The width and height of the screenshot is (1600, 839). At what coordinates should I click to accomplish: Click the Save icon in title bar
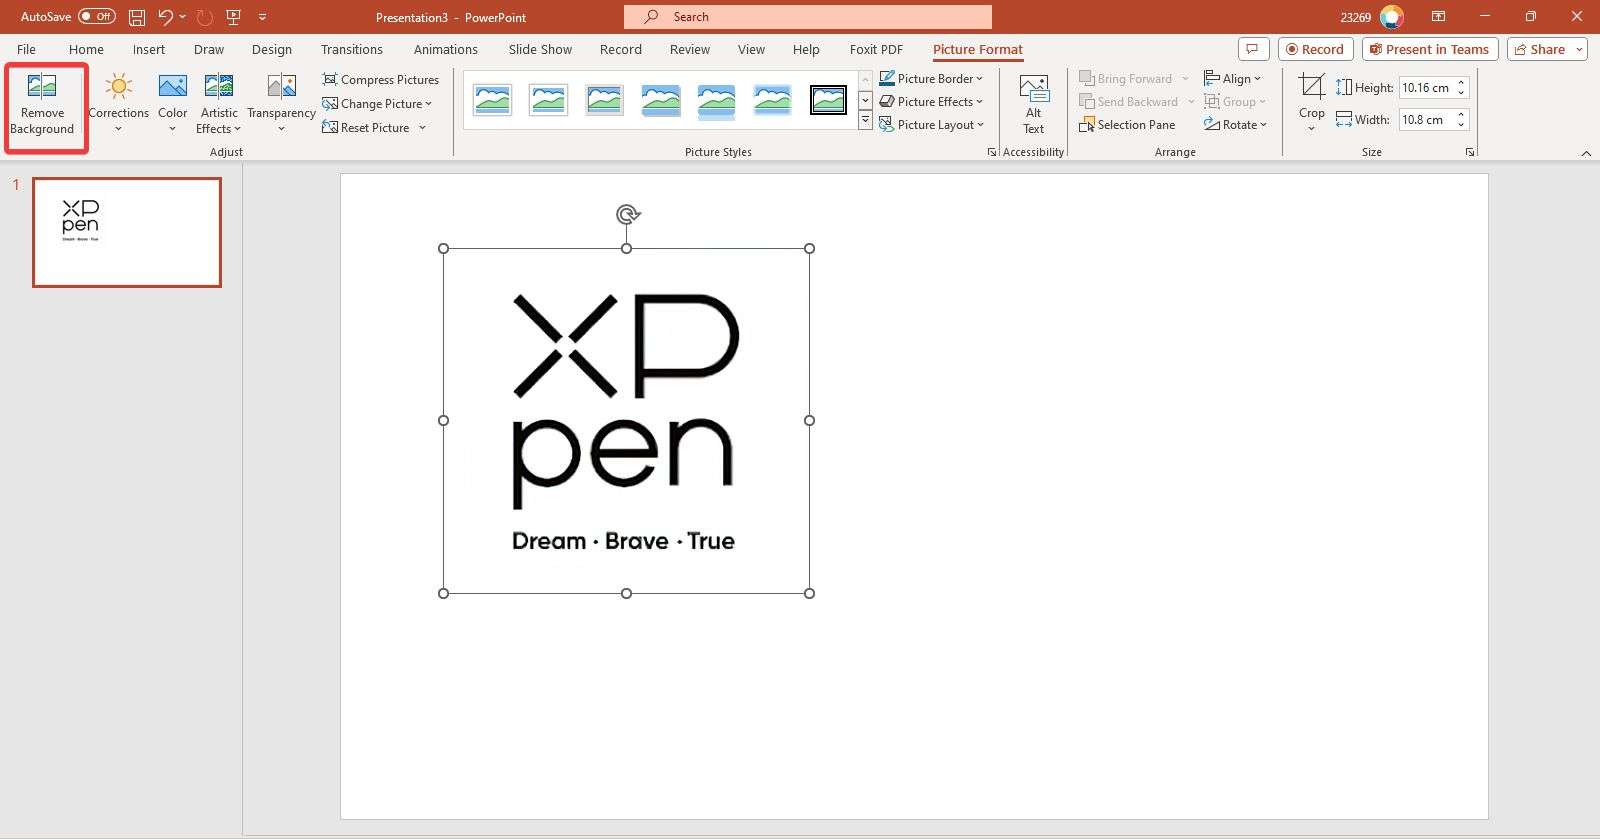click(x=137, y=17)
